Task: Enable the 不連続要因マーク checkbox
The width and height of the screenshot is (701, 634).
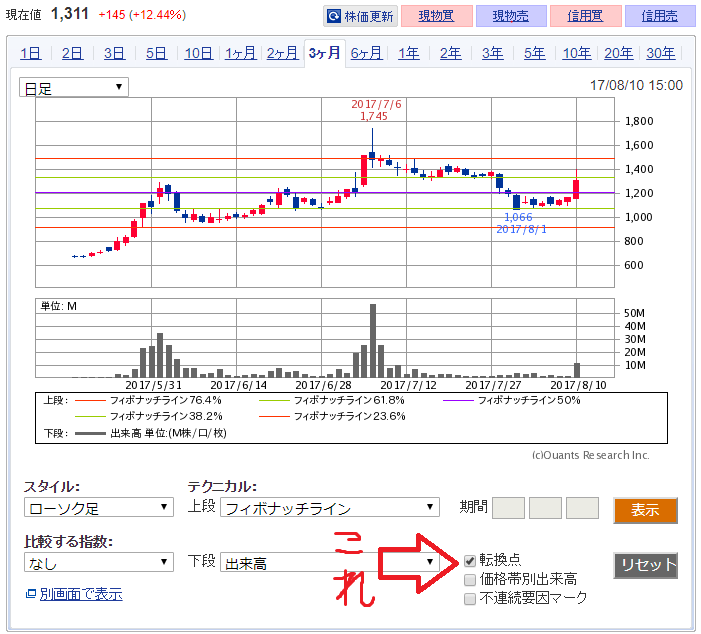Action: tap(469, 599)
